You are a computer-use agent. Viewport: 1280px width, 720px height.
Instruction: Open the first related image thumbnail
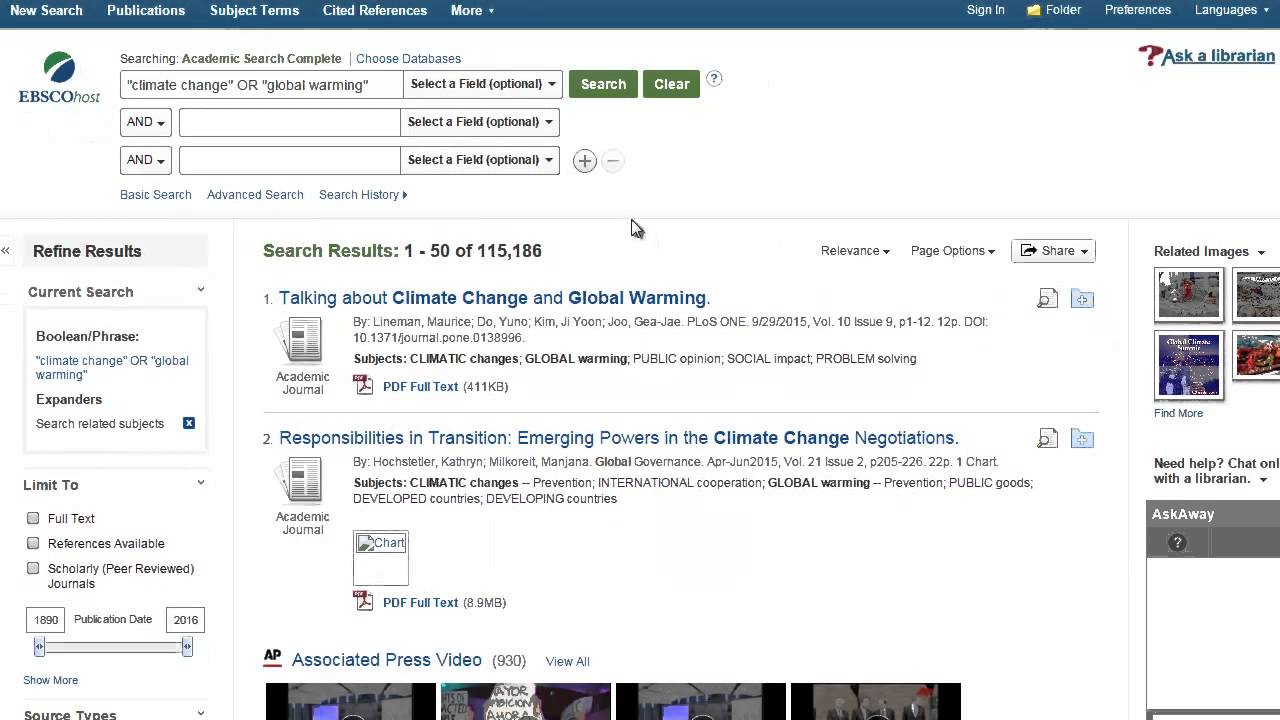1189,294
